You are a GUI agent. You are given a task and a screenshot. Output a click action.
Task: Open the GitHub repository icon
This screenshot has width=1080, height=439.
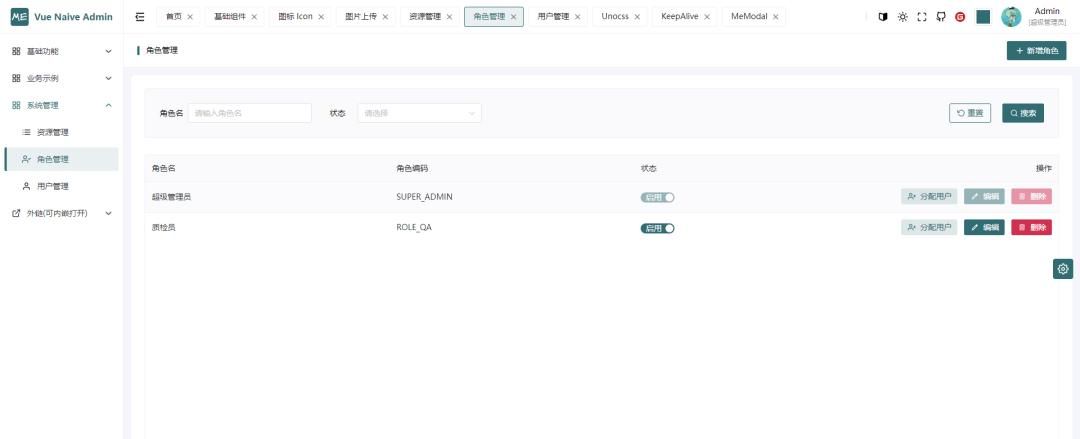941,17
